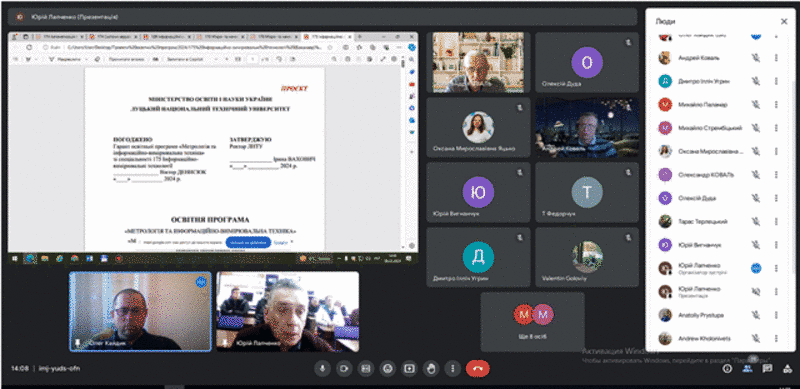The image size is (800, 389).
Task: Open options menu for Тарас Терлецький
Action: (776, 222)
